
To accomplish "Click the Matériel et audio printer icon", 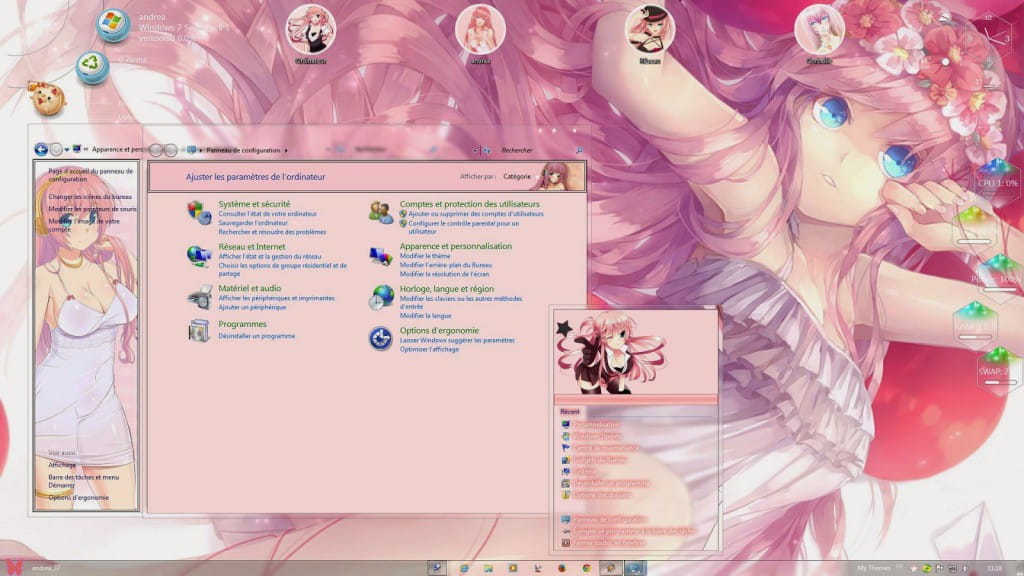I will click(x=199, y=296).
